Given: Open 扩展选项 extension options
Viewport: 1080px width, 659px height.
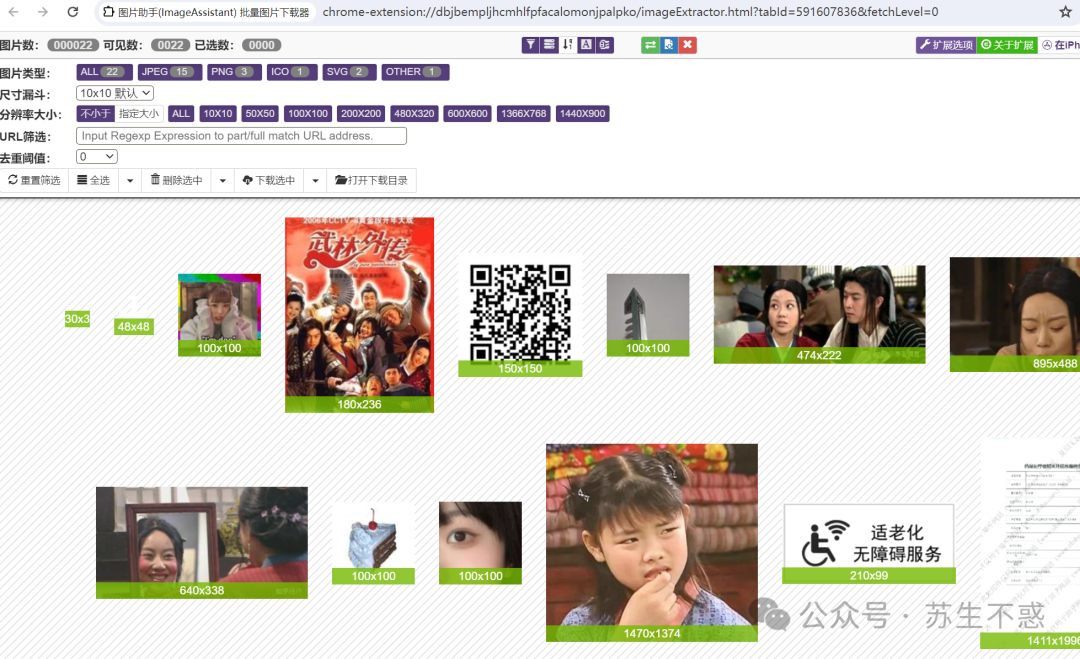Looking at the screenshot, I should 946,45.
